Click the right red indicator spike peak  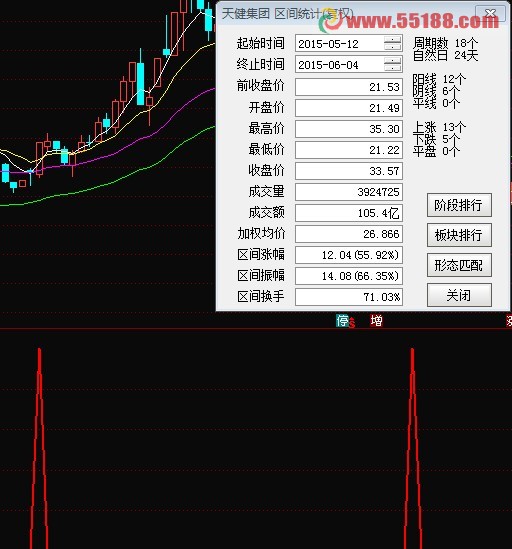point(413,350)
